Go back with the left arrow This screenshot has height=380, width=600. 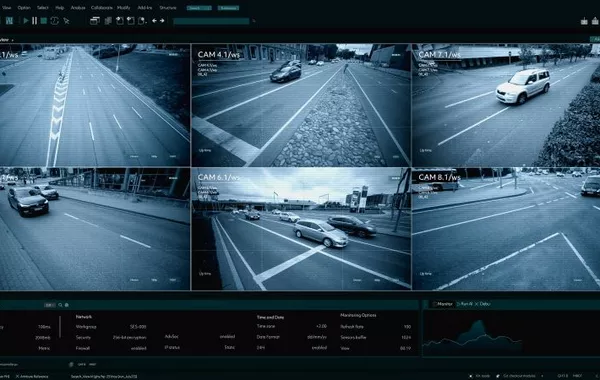(x=154, y=21)
